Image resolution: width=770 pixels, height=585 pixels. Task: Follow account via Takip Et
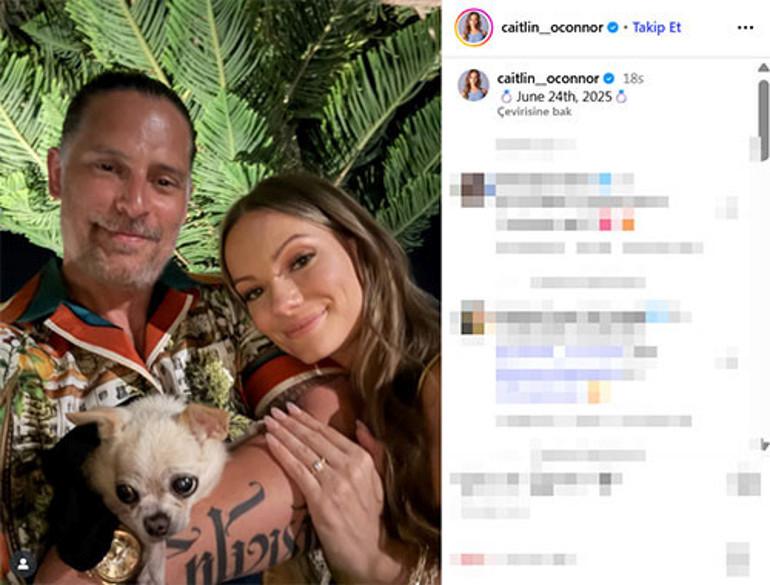point(657,28)
